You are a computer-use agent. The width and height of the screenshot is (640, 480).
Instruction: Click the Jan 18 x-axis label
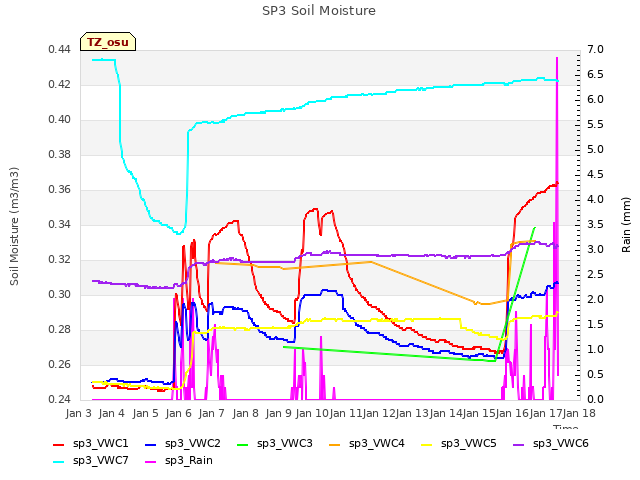pyautogui.click(x=579, y=413)
